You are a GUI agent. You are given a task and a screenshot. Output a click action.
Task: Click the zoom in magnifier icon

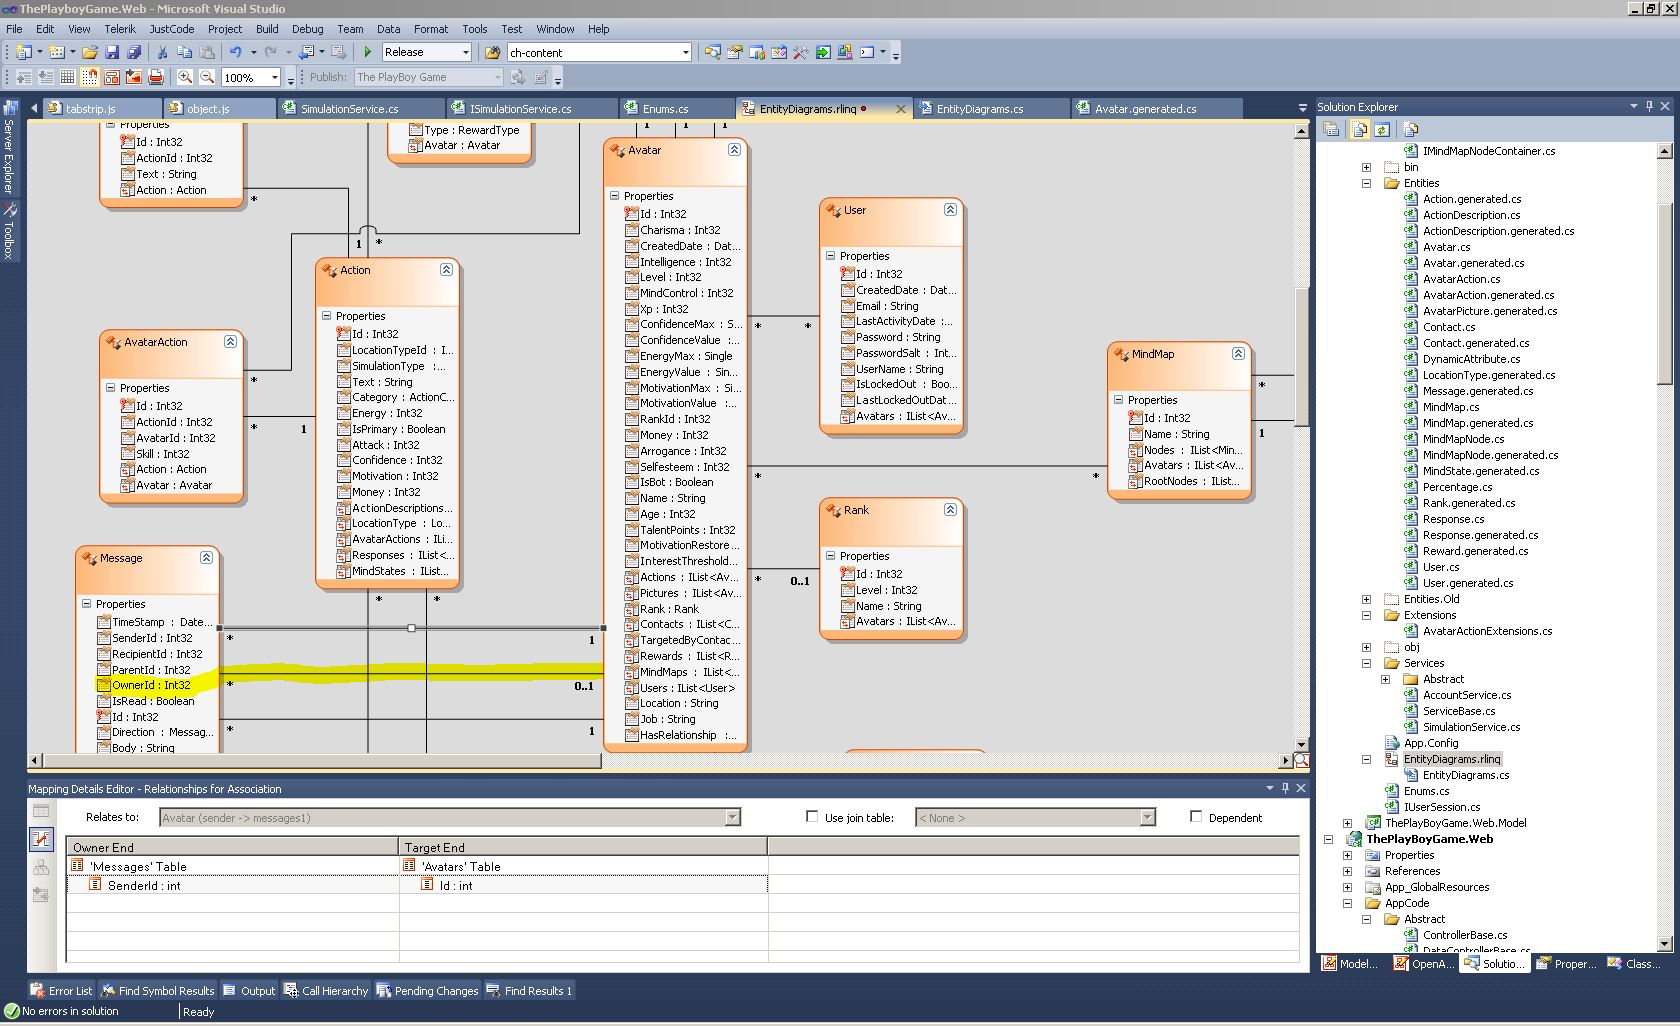[x=185, y=77]
